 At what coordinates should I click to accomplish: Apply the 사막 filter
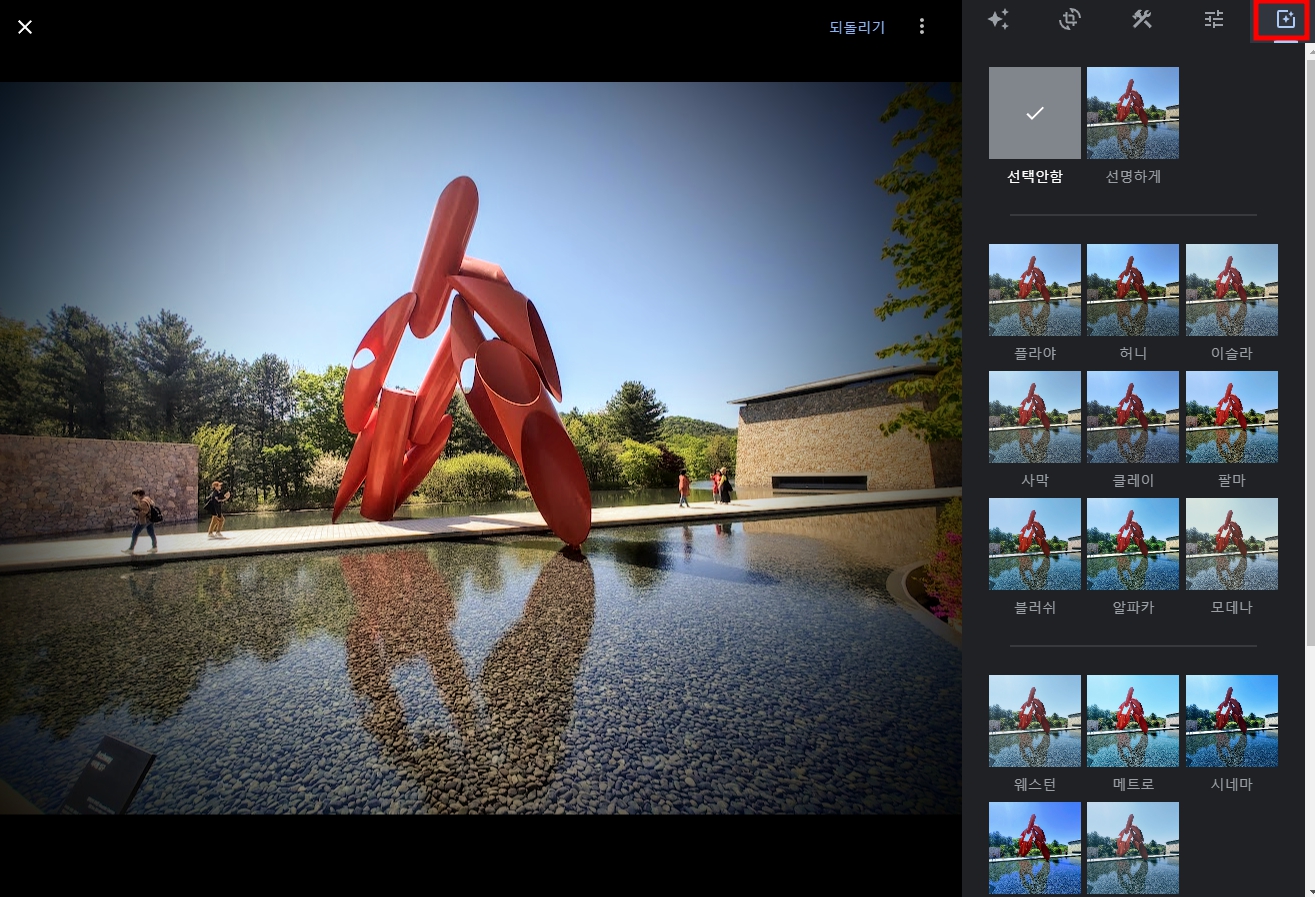pos(1035,417)
